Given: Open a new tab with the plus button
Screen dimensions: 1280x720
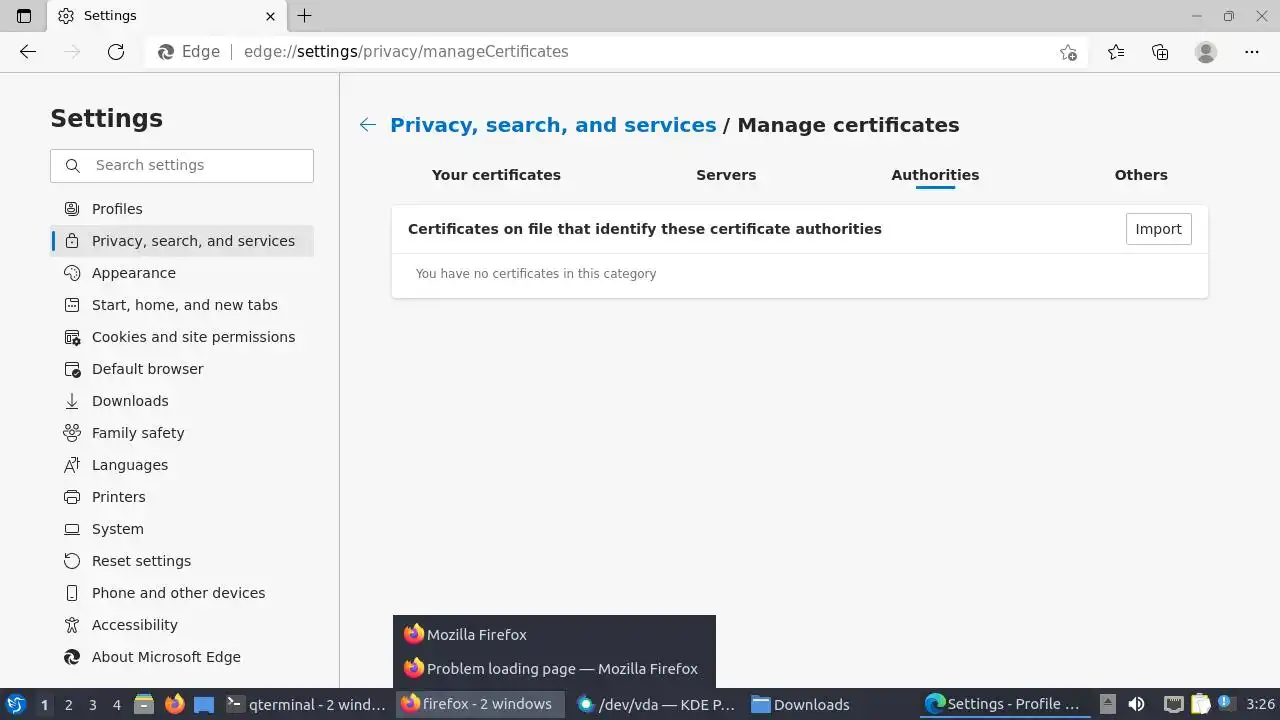Looking at the screenshot, I should tap(305, 16).
